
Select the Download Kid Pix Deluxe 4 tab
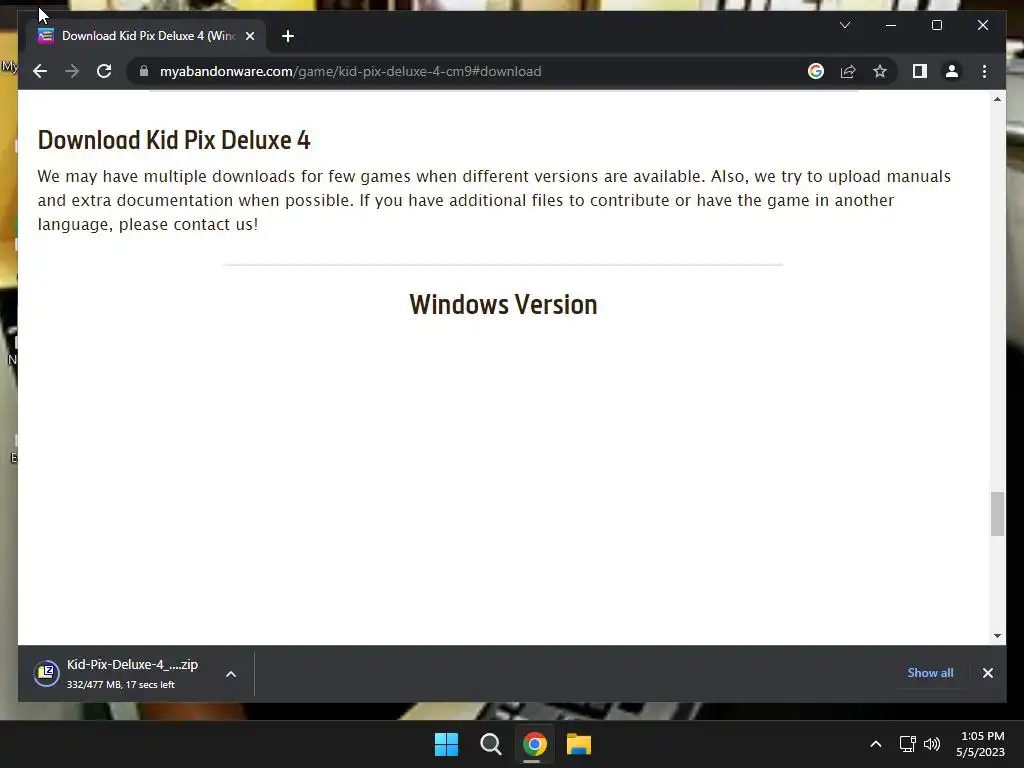click(x=147, y=36)
